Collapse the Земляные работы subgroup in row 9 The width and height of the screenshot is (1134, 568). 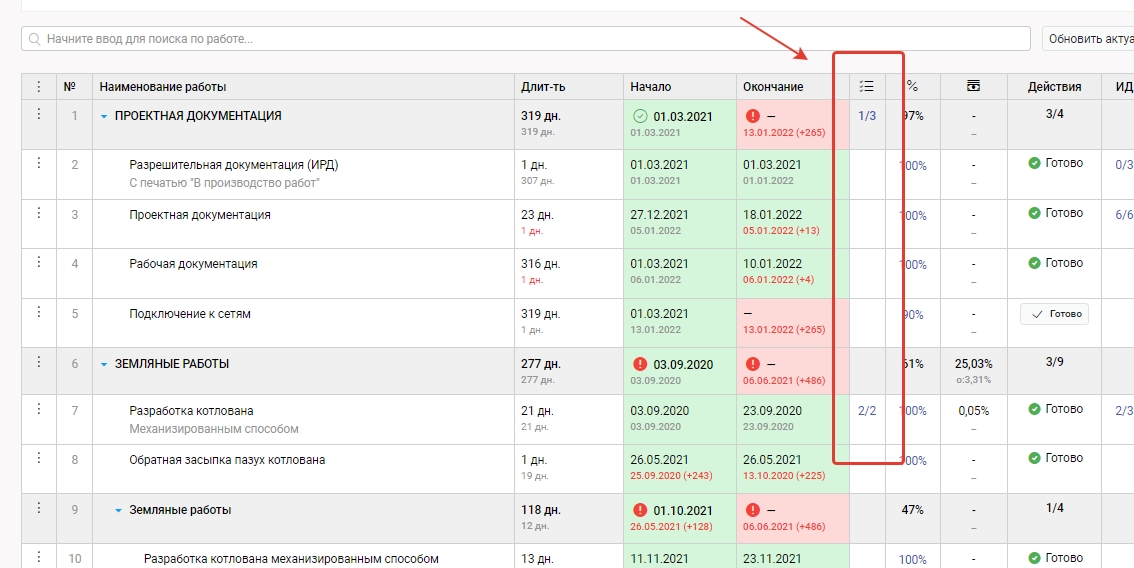click(x=118, y=510)
